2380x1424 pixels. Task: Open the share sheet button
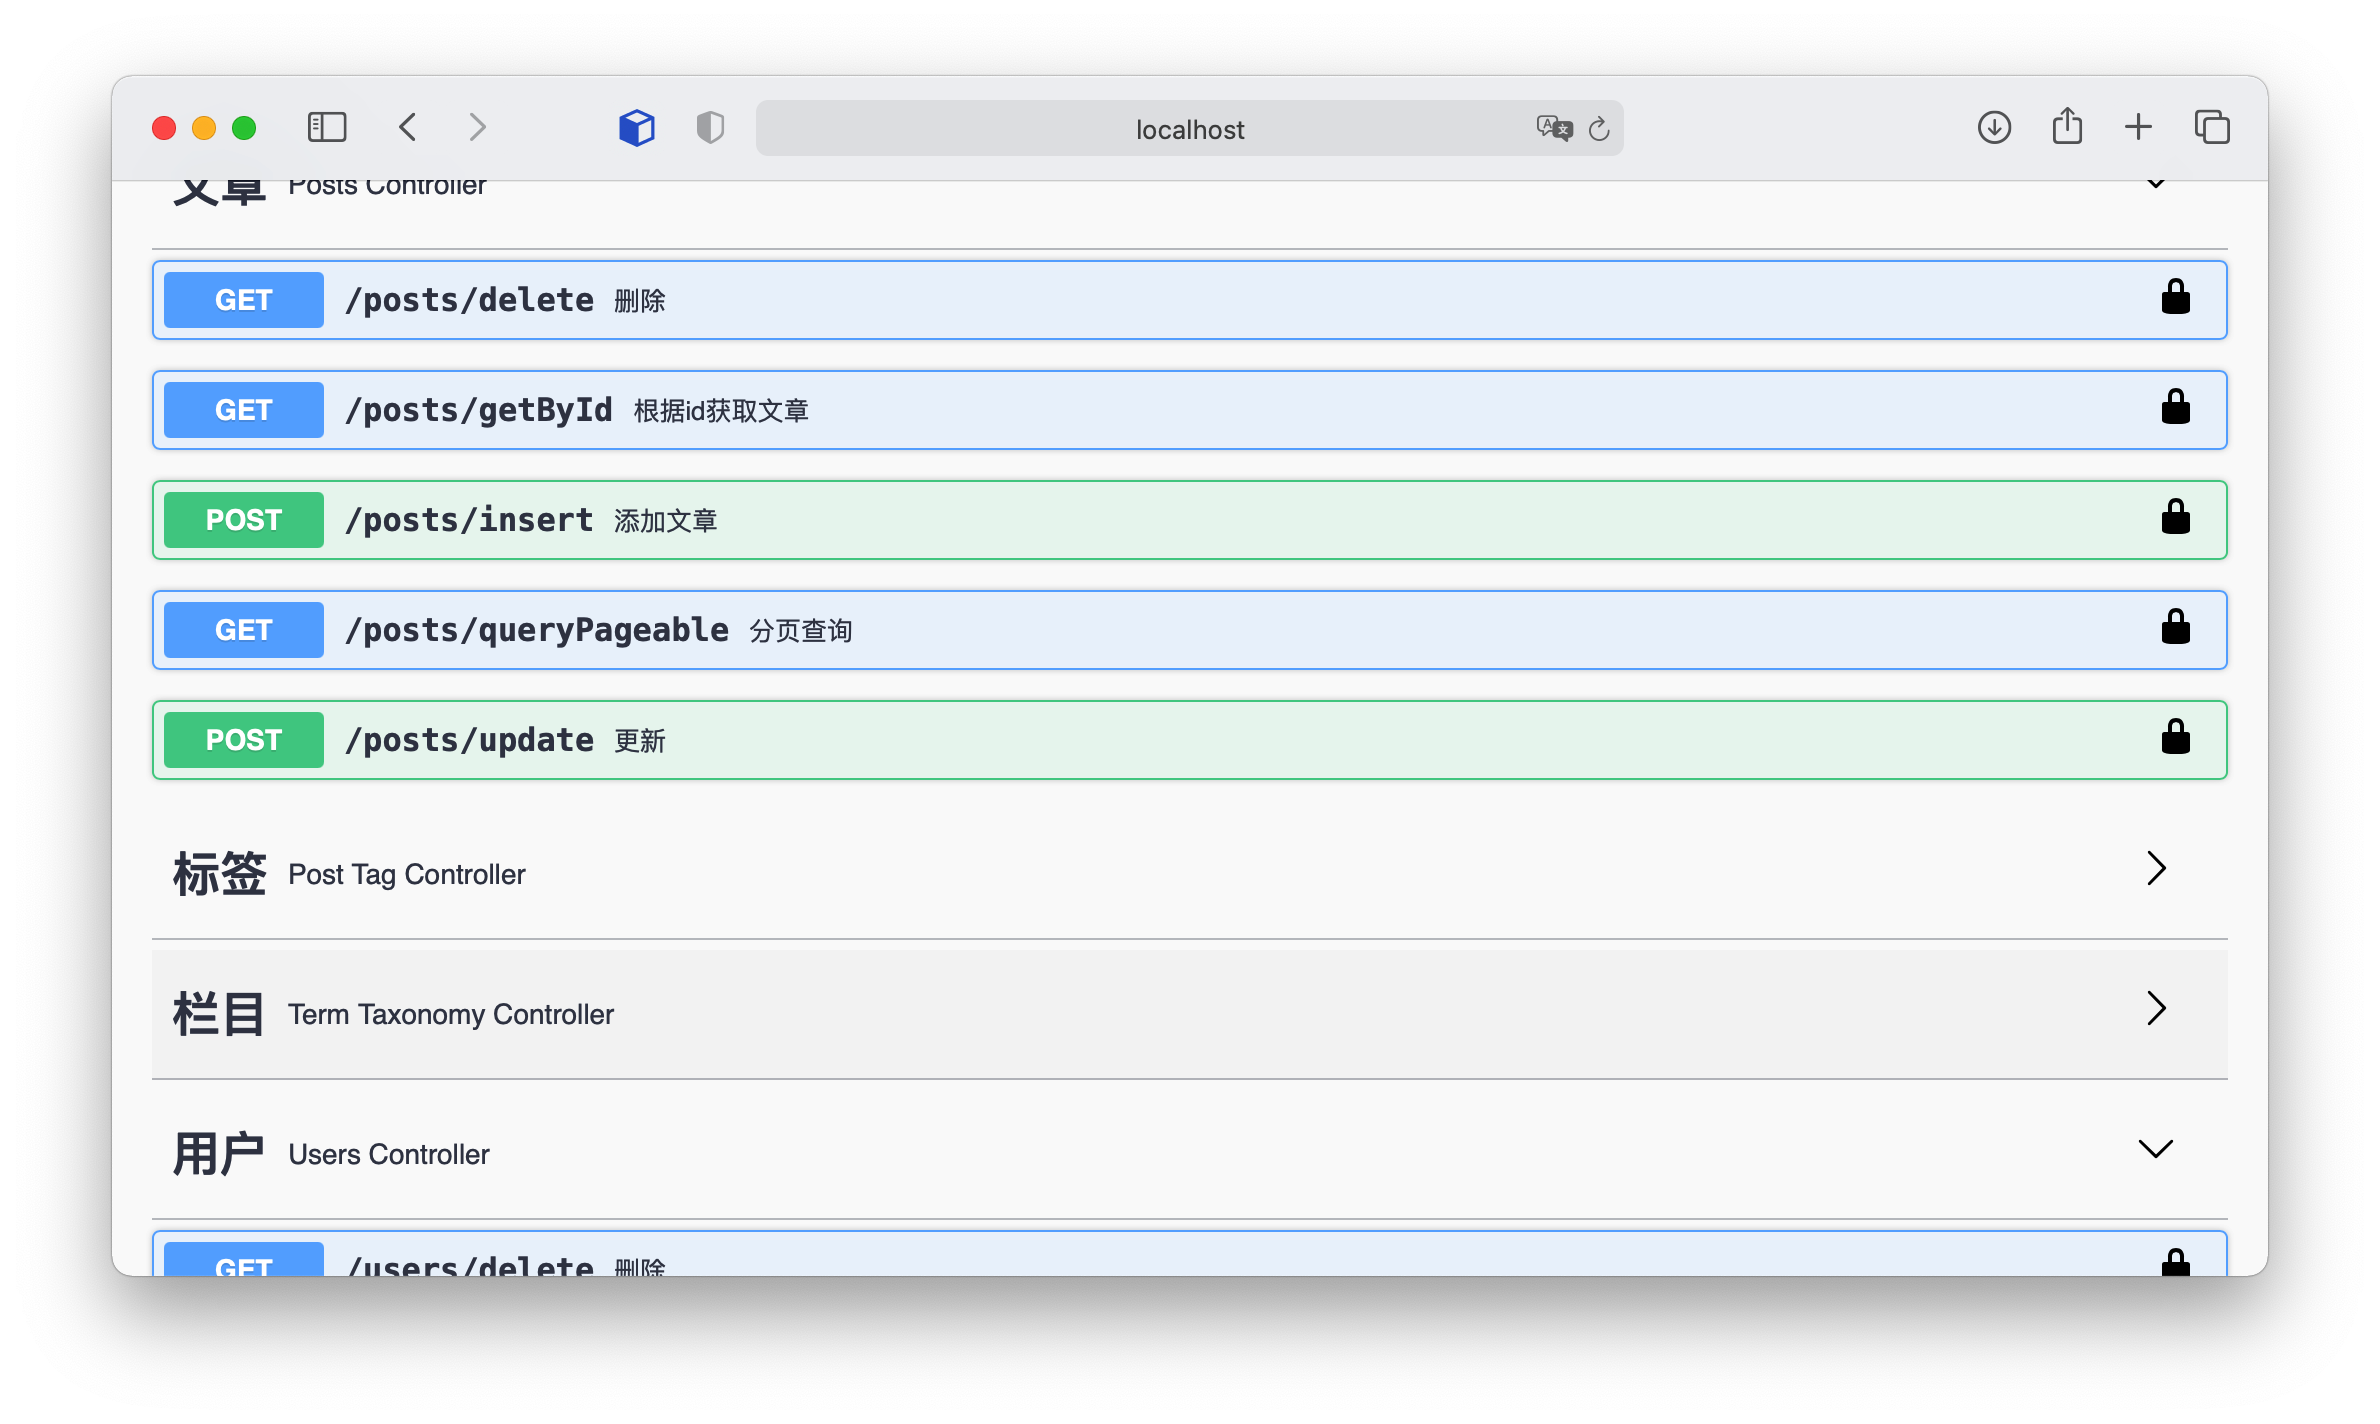tap(2067, 126)
